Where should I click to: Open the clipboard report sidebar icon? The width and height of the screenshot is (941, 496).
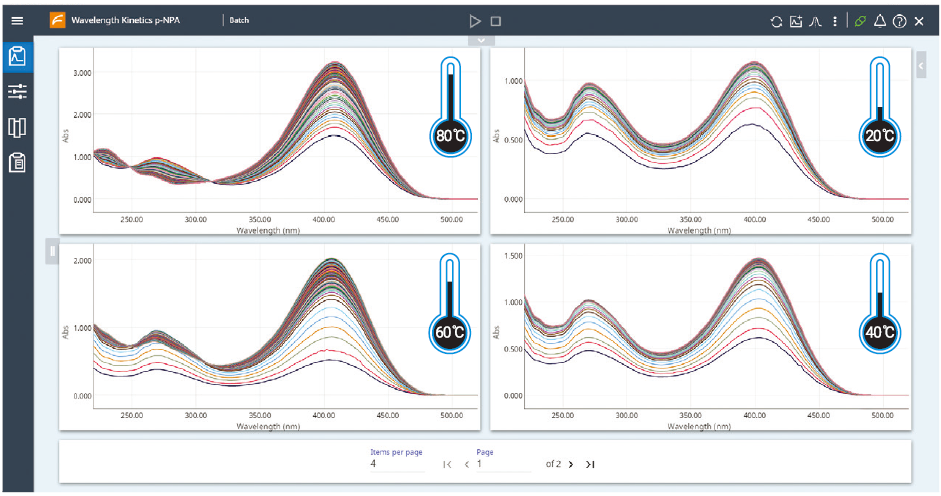pos(17,162)
